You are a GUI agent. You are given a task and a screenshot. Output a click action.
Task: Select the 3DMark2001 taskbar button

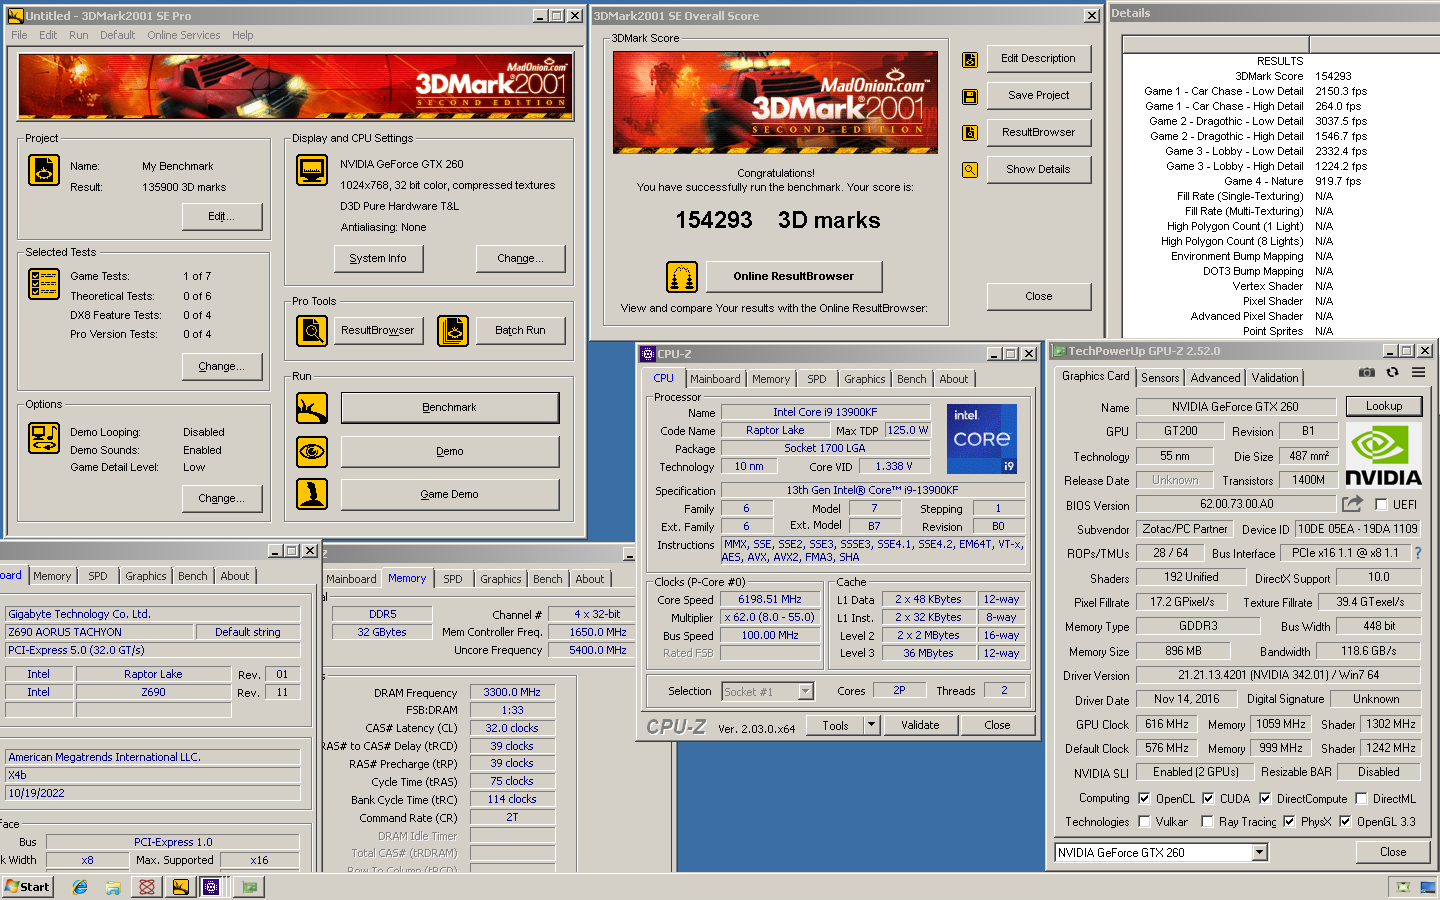[180, 887]
